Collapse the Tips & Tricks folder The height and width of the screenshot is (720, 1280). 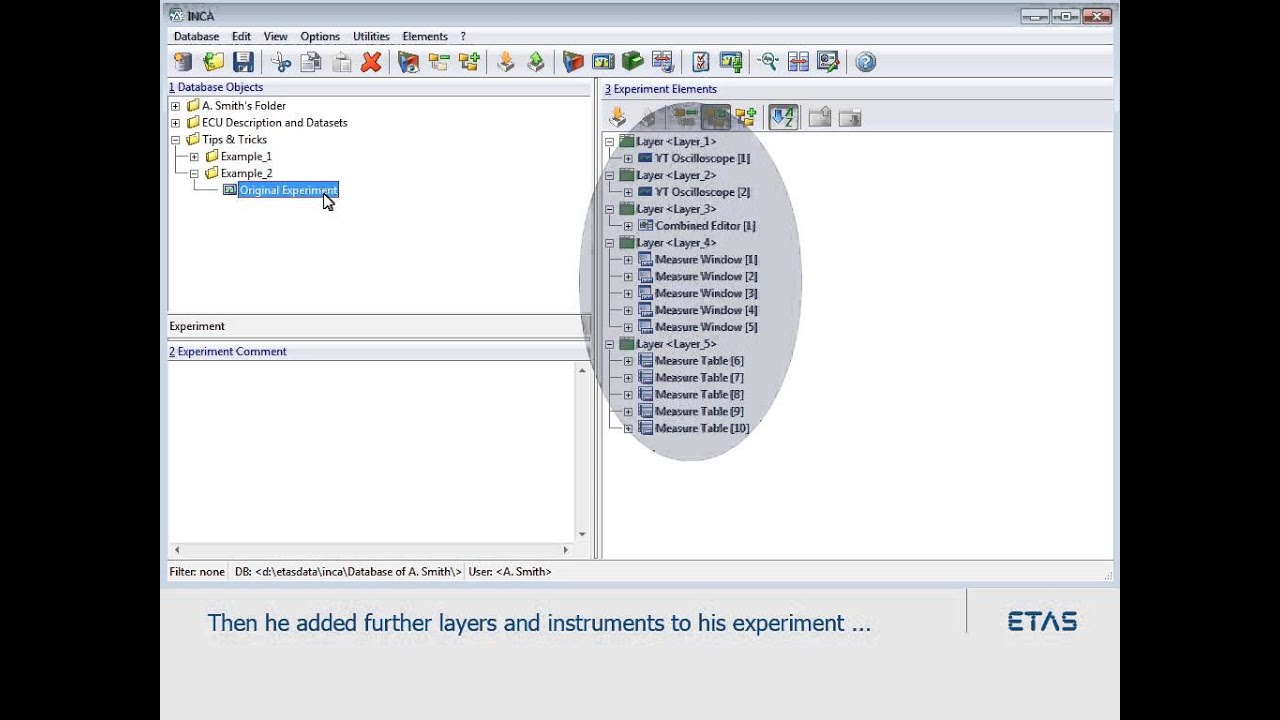176,140
